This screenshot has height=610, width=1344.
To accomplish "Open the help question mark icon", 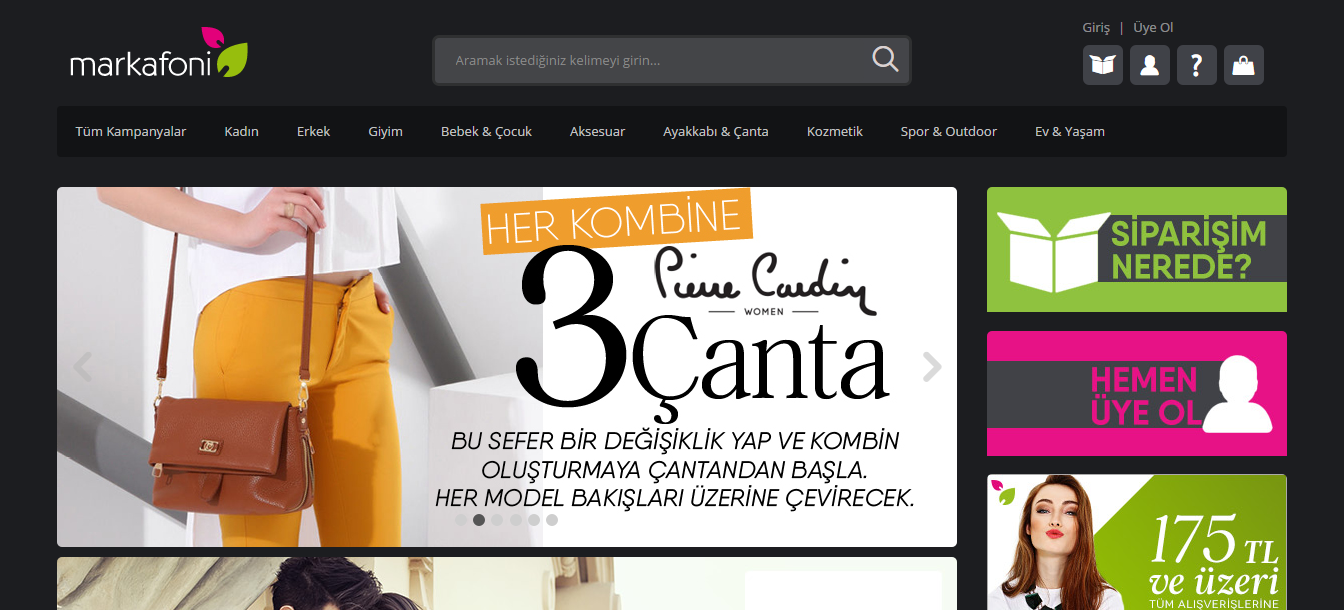I will [1196, 65].
